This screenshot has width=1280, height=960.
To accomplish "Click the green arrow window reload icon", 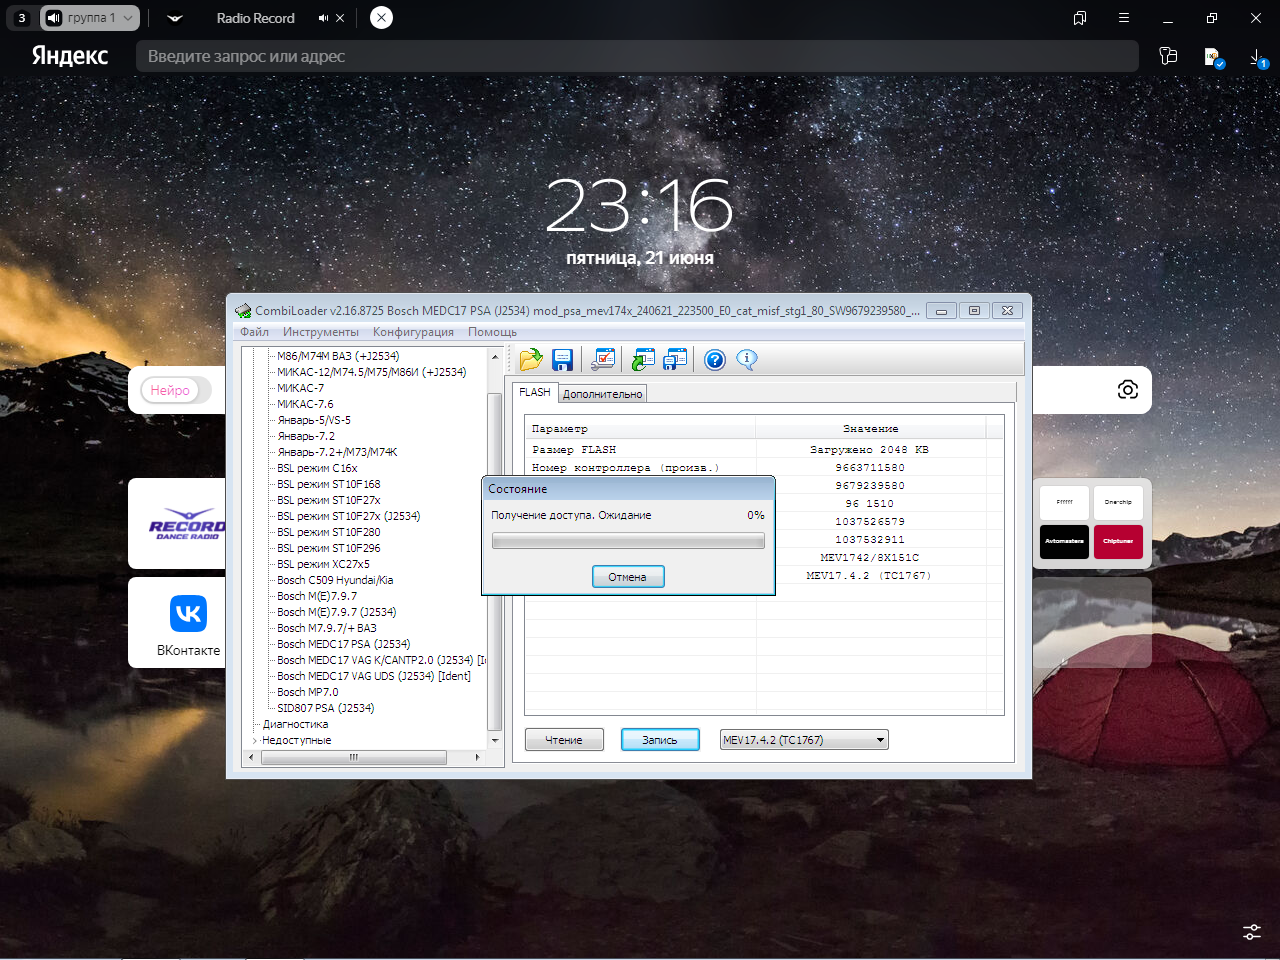I will pyautogui.click(x=643, y=360).
